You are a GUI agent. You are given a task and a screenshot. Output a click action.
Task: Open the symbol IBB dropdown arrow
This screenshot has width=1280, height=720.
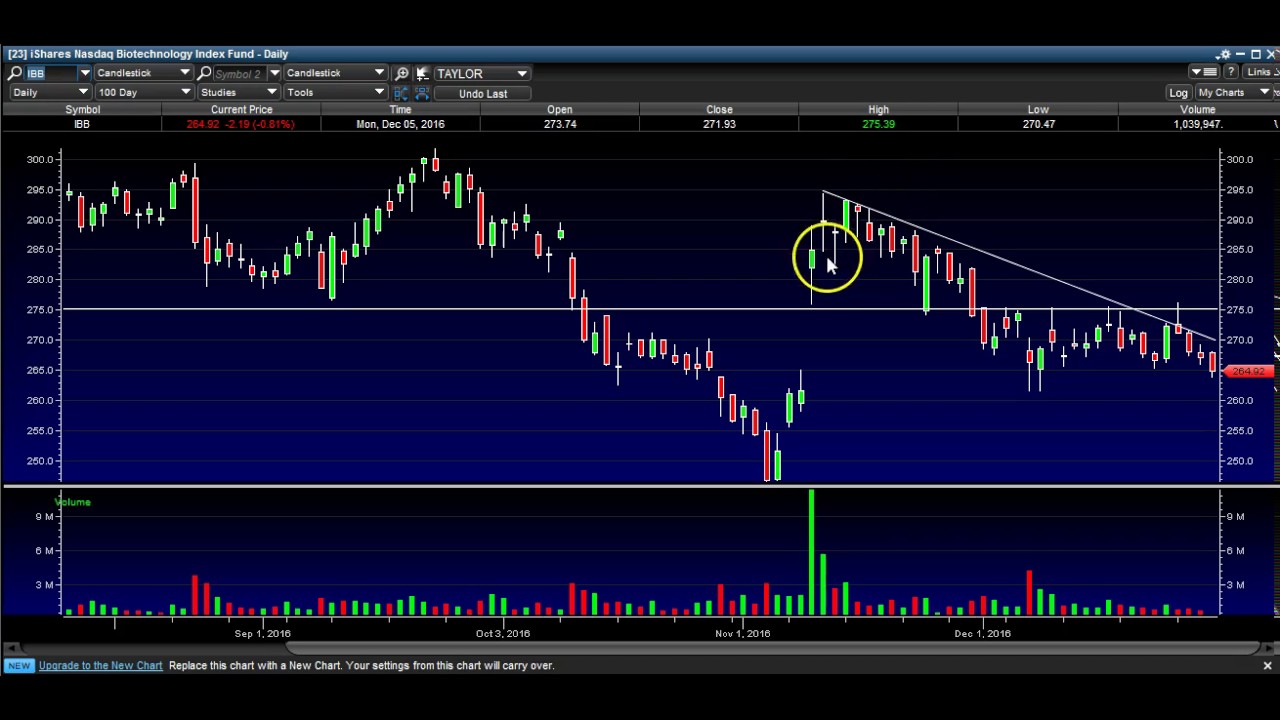pos(85,73)
